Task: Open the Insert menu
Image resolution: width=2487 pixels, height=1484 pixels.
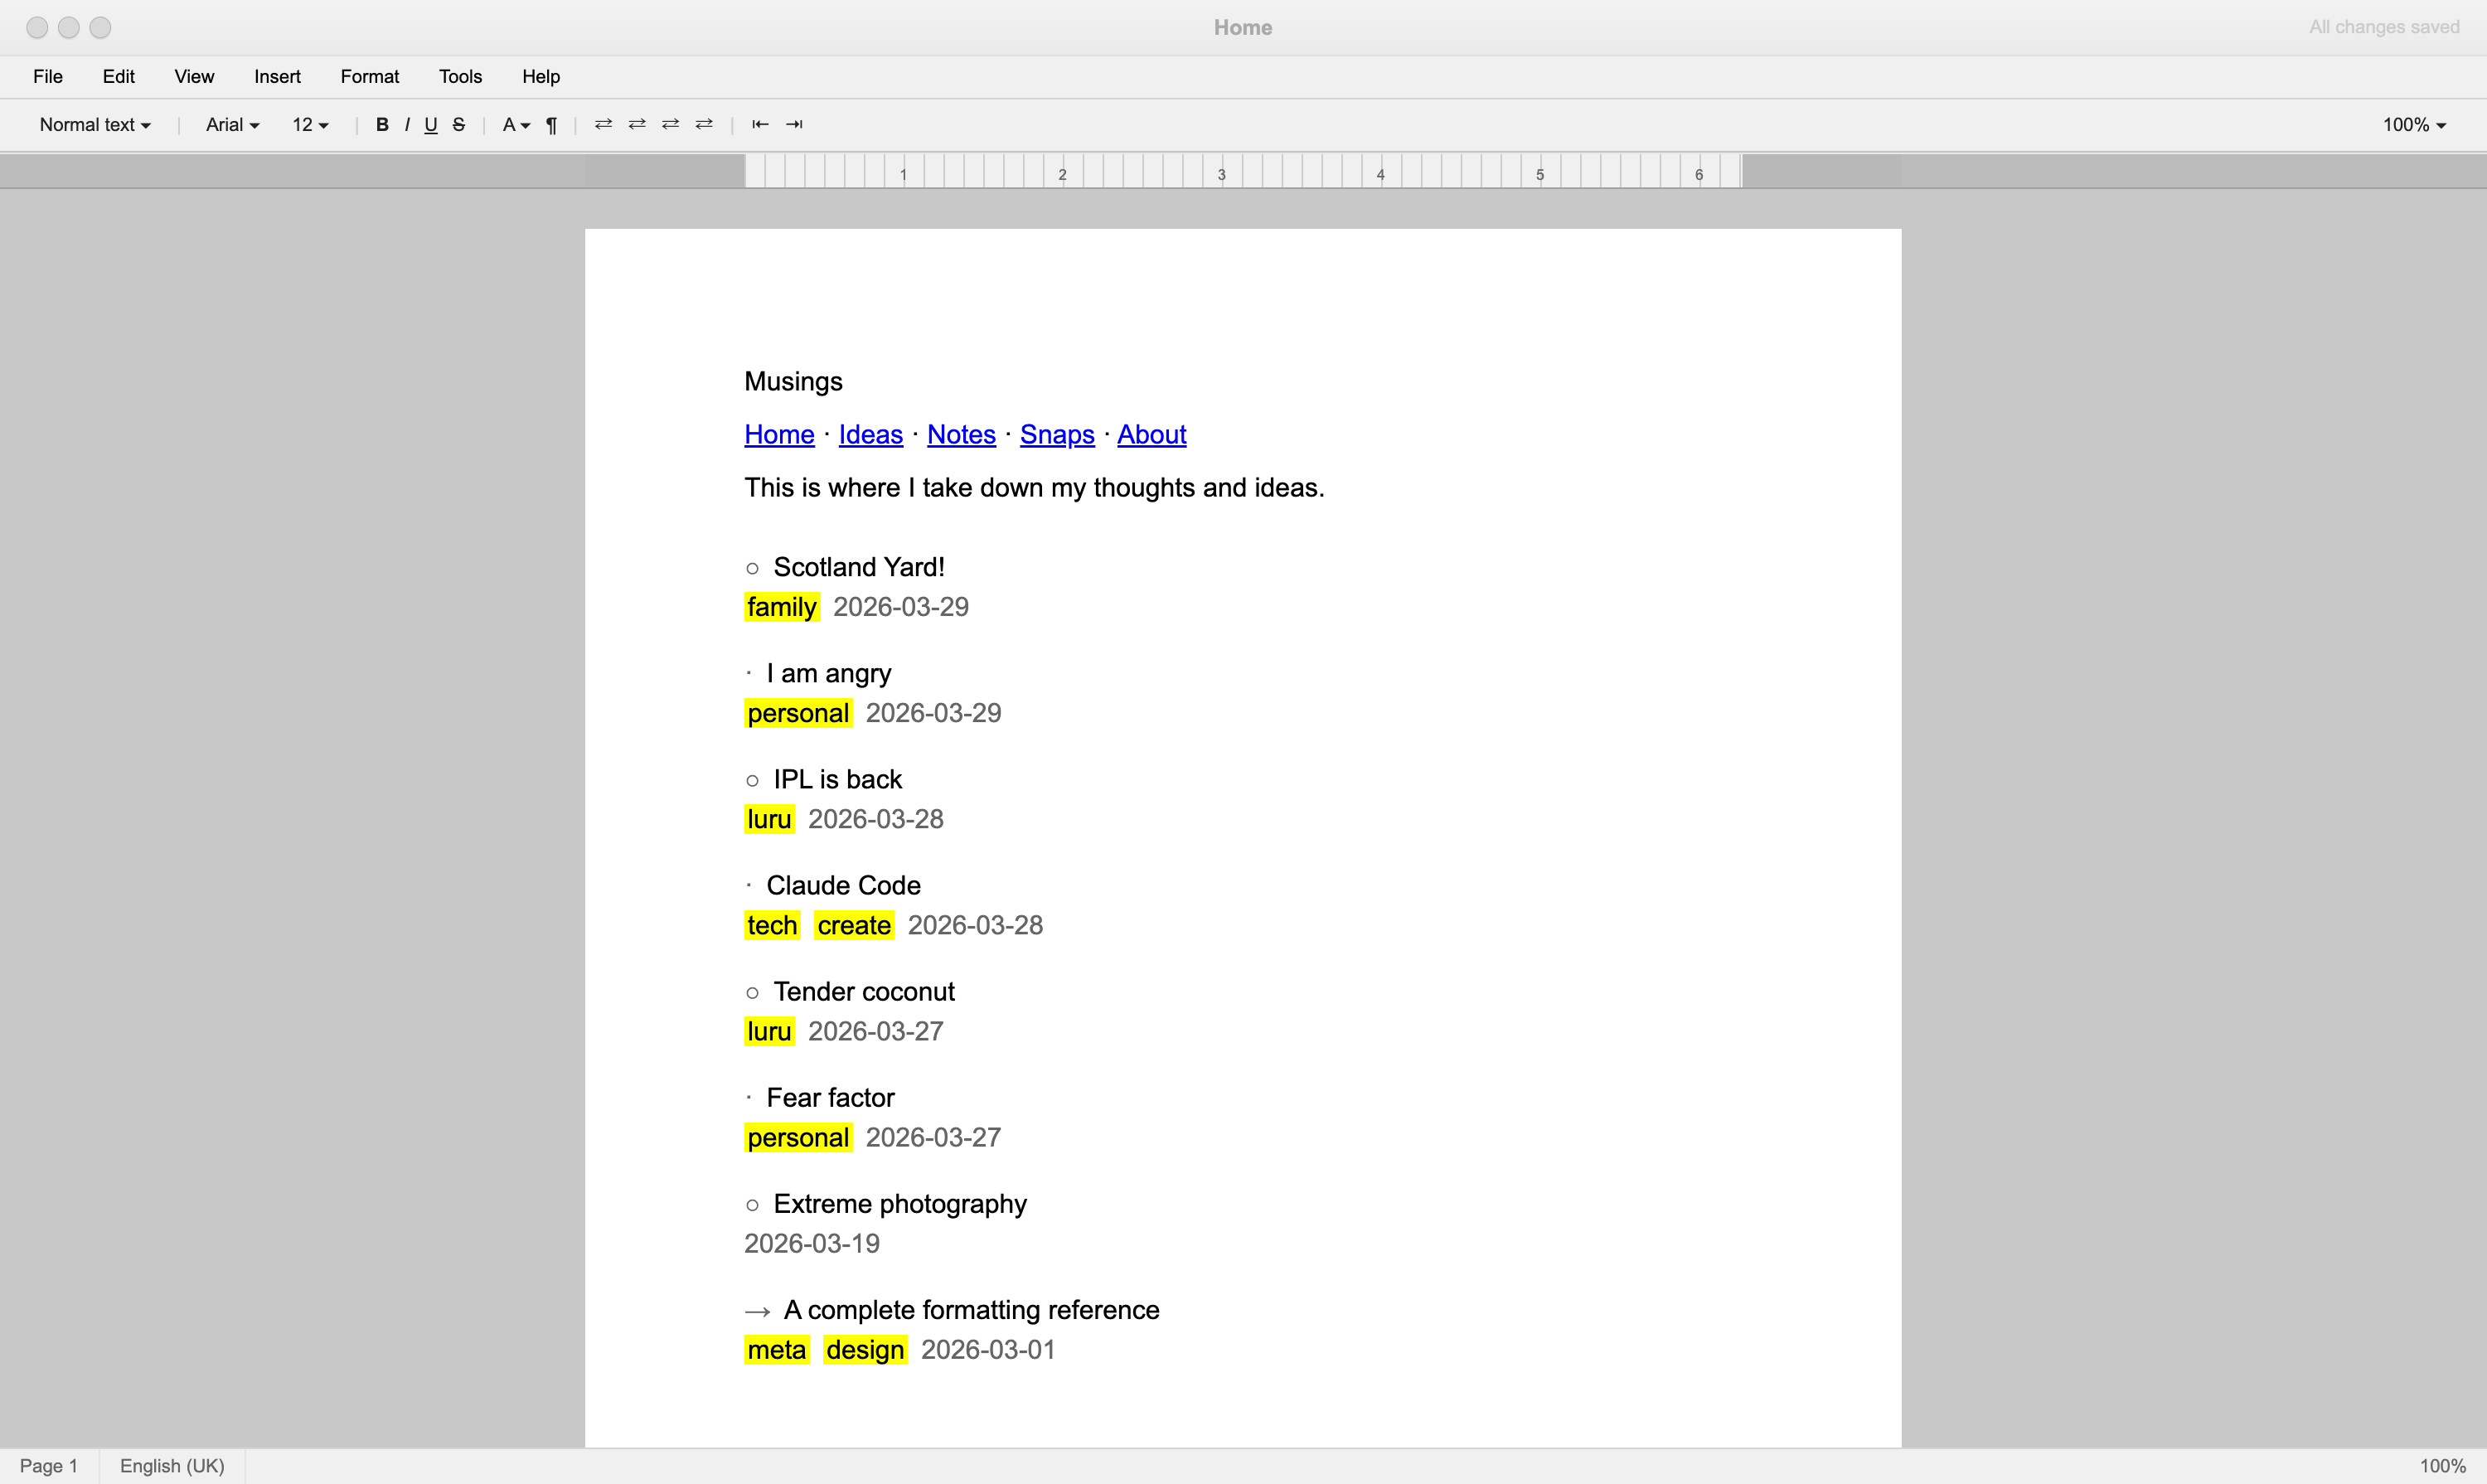Action: click(x=277, y=77)
